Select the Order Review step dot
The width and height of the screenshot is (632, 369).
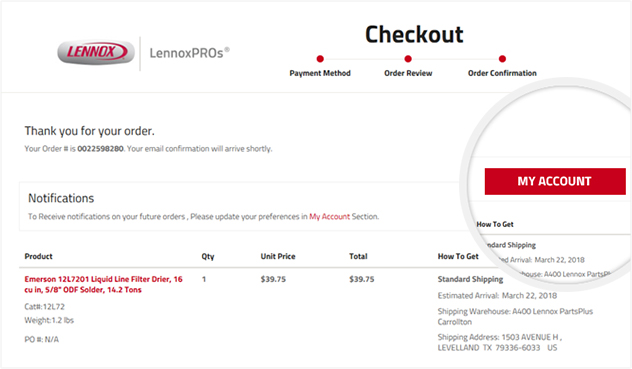coord(408,59)
